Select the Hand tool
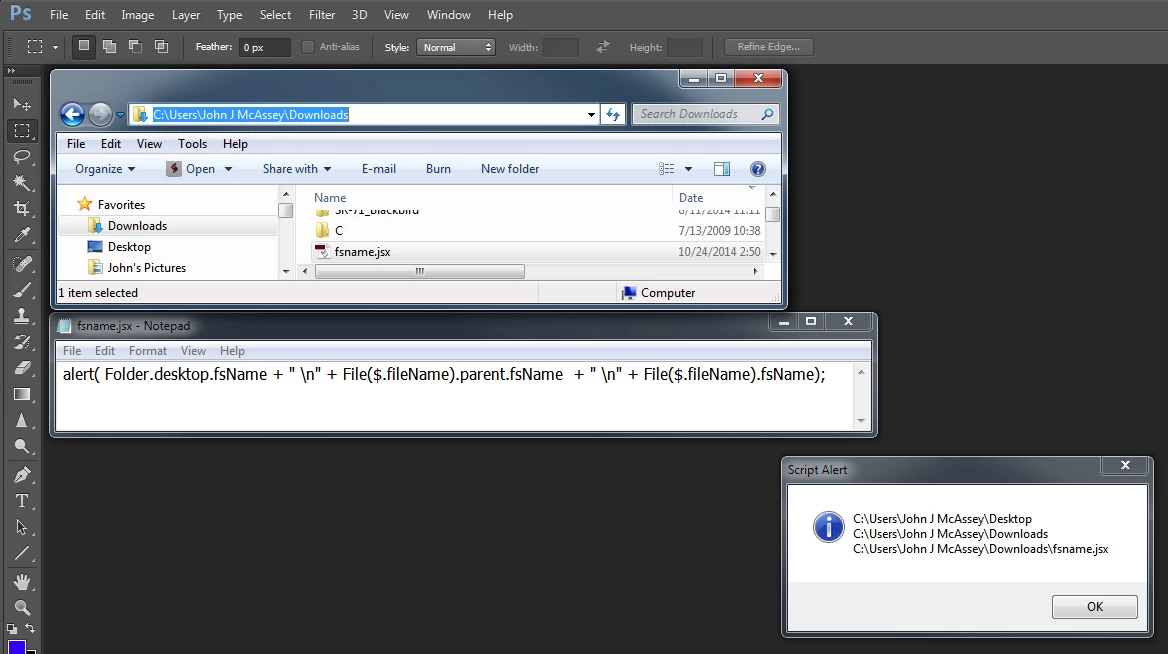This screenshot has height=654, width=1168. click(22, 581)
